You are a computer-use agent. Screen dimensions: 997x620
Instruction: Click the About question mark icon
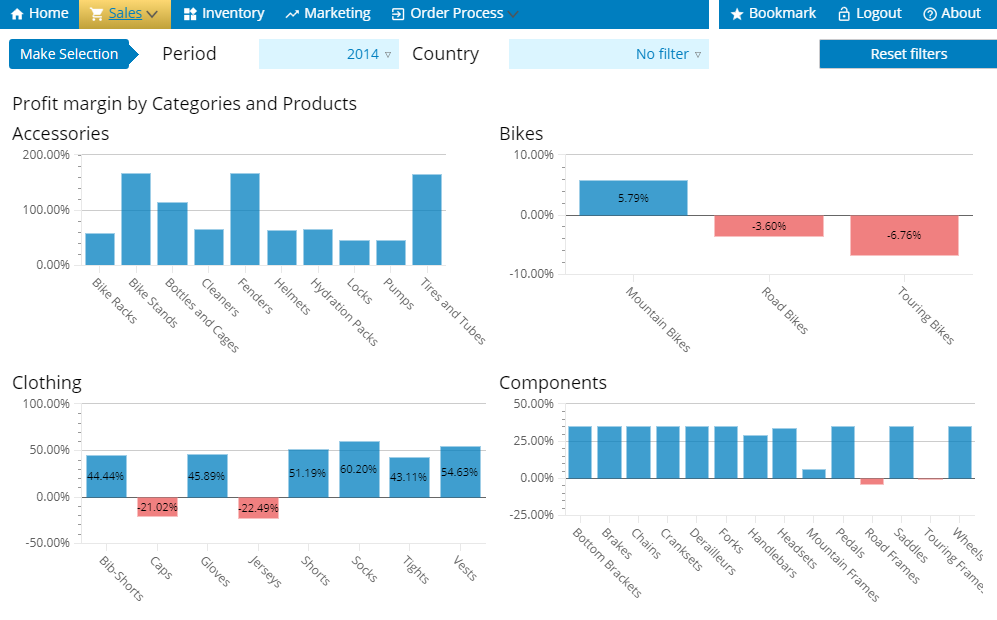930,14
